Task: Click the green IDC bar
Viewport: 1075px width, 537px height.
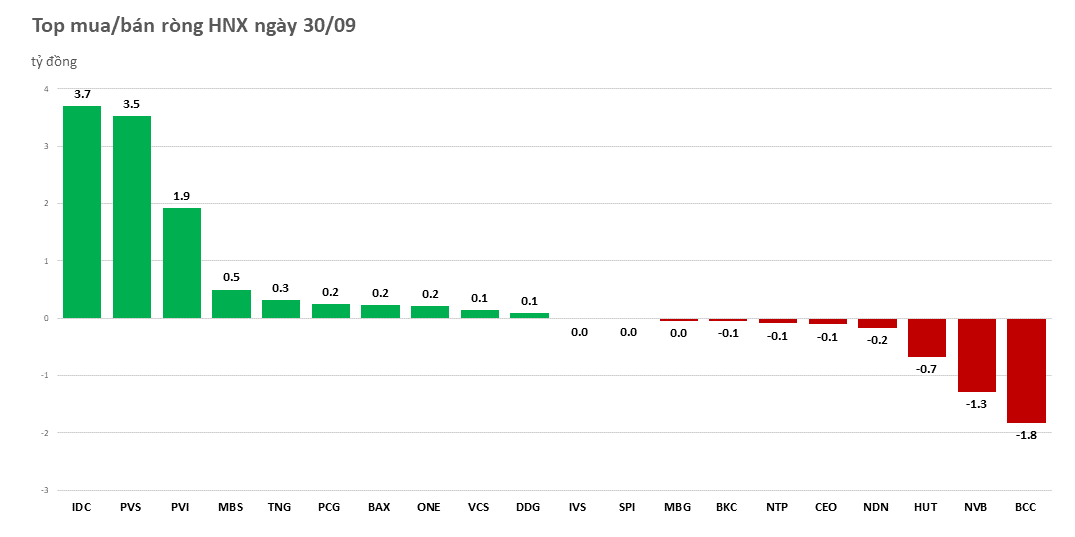Action: click(x=82, y=212)
